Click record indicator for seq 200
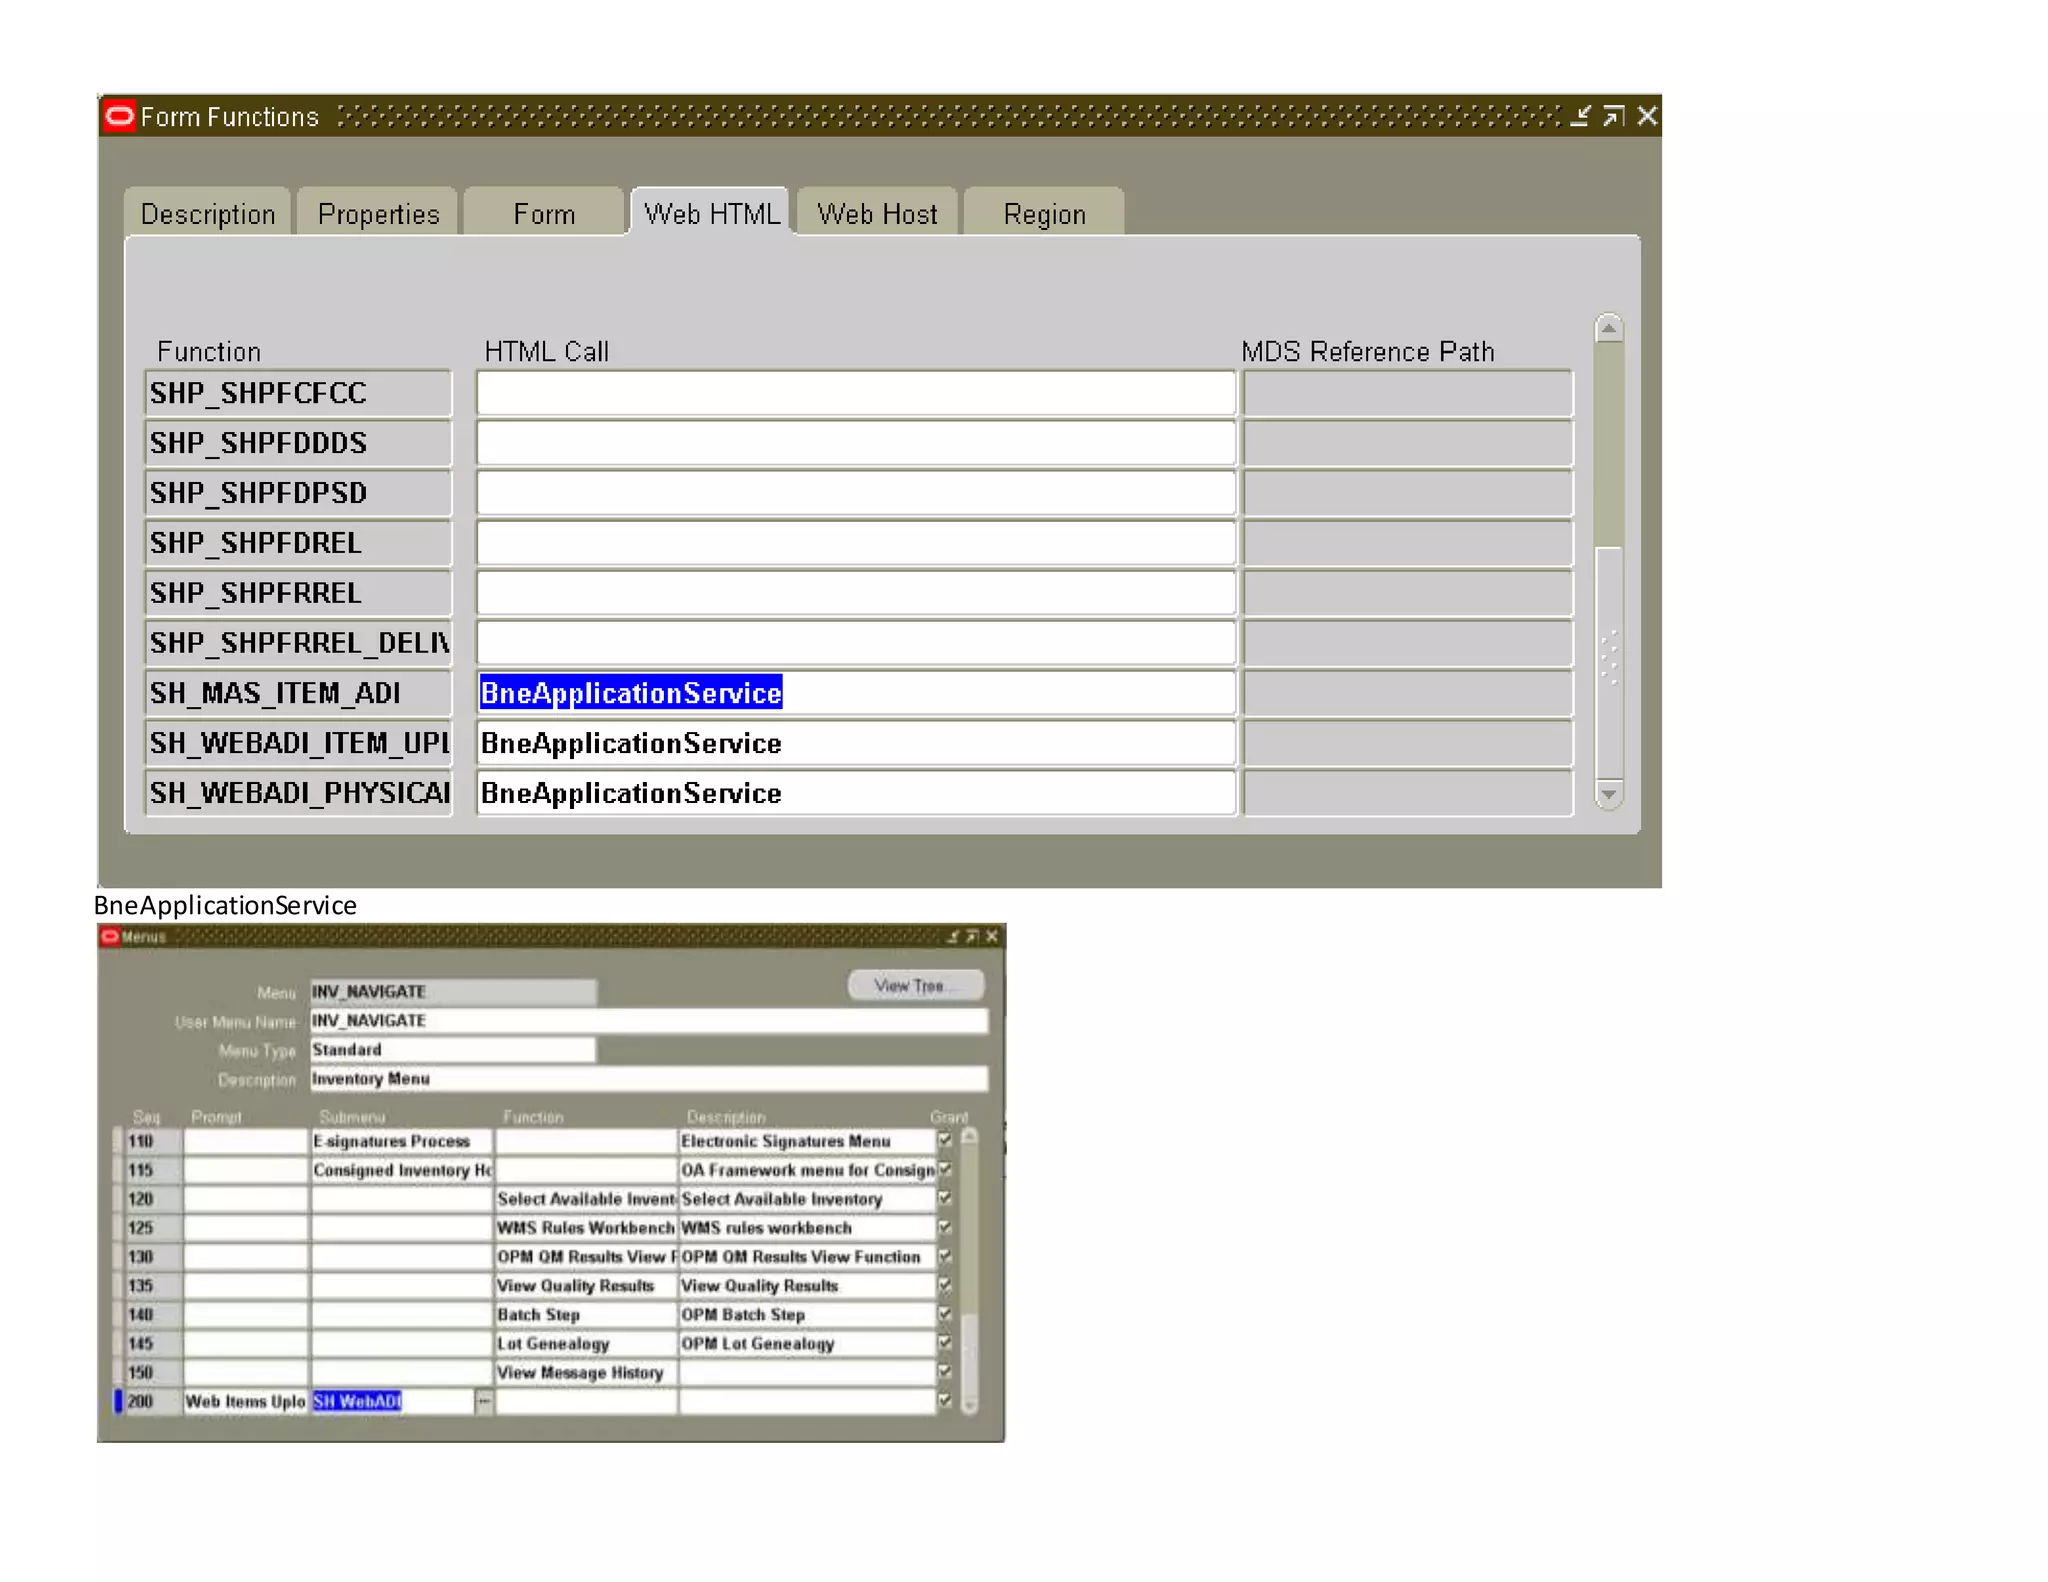Viewport: 2048px width, 1582px height. 118,1402
